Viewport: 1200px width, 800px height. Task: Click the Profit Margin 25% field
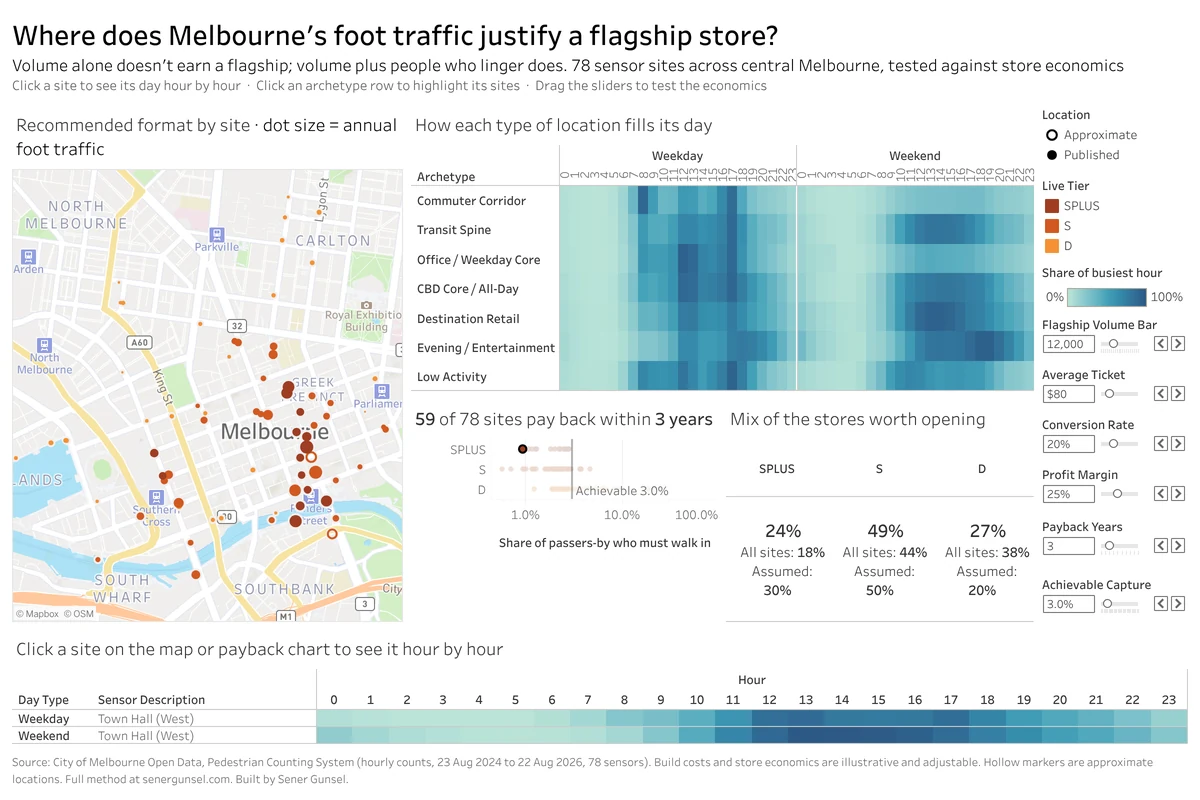pos(1068,494)
